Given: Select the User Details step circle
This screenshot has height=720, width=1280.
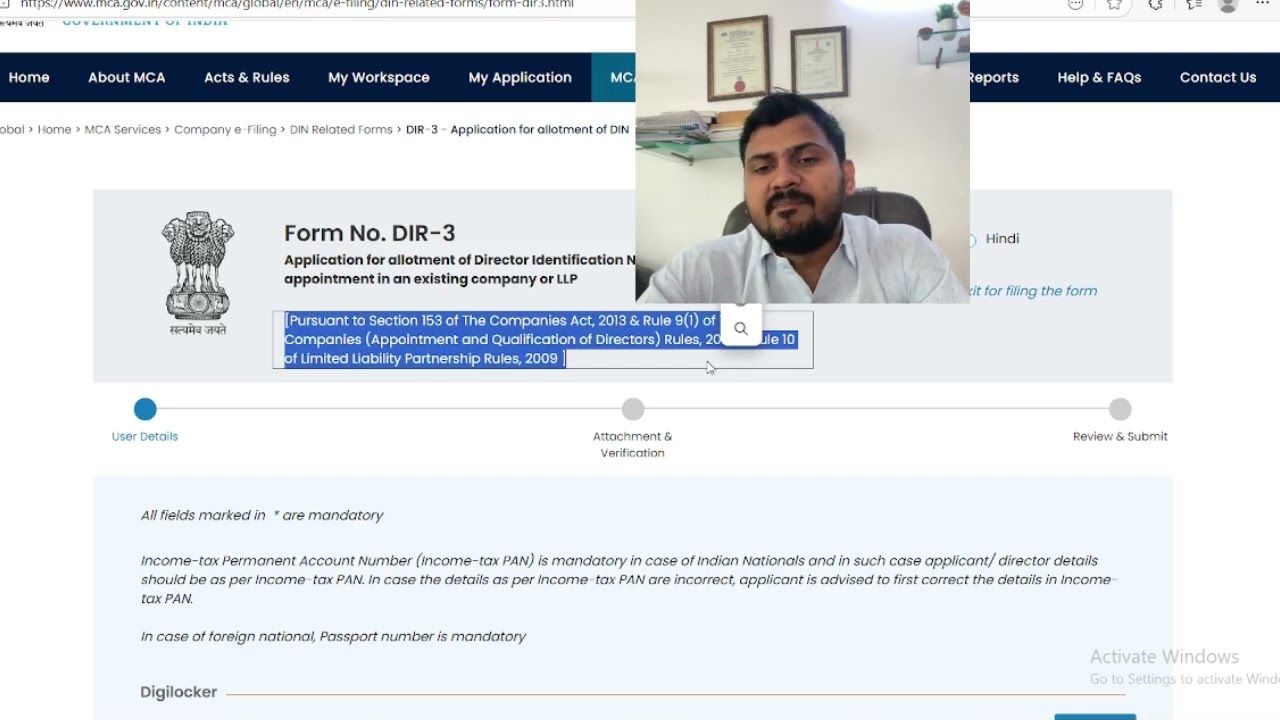Looking at the screenshot, I should click(x=145, y=409).
